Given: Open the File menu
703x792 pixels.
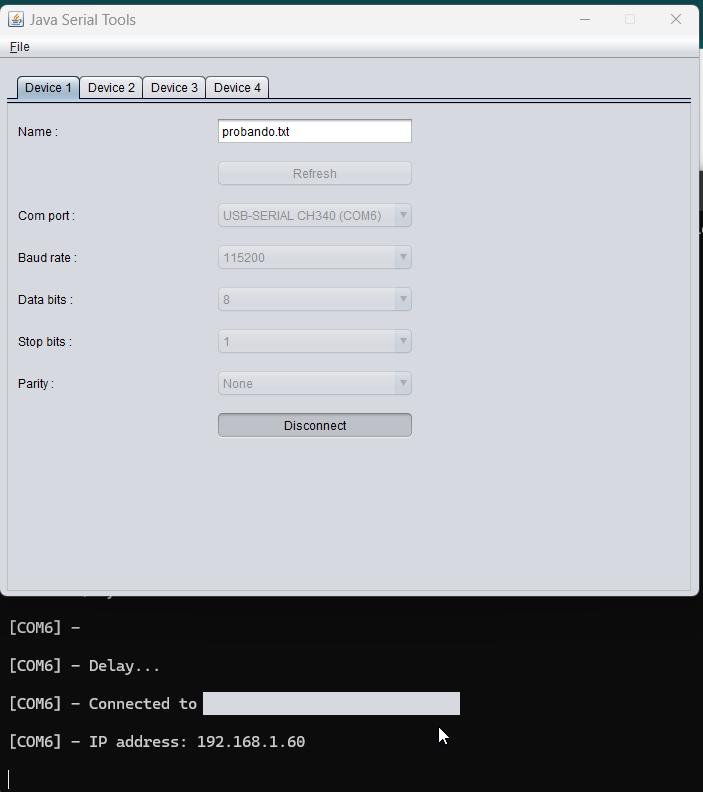Looking at the screenshot, I should (x=20, y=47).
